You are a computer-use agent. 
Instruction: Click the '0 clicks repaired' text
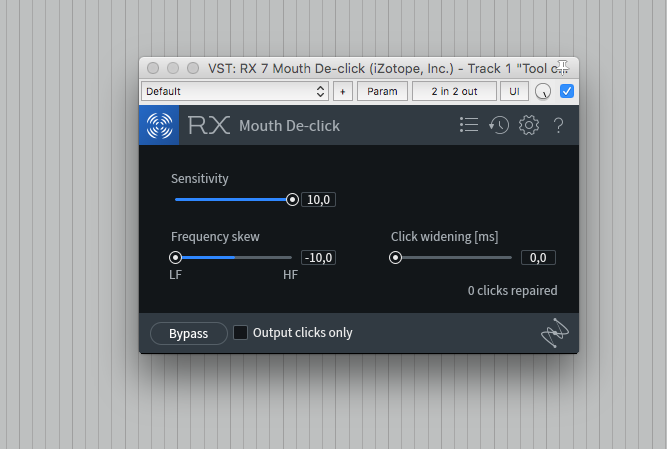512,290
